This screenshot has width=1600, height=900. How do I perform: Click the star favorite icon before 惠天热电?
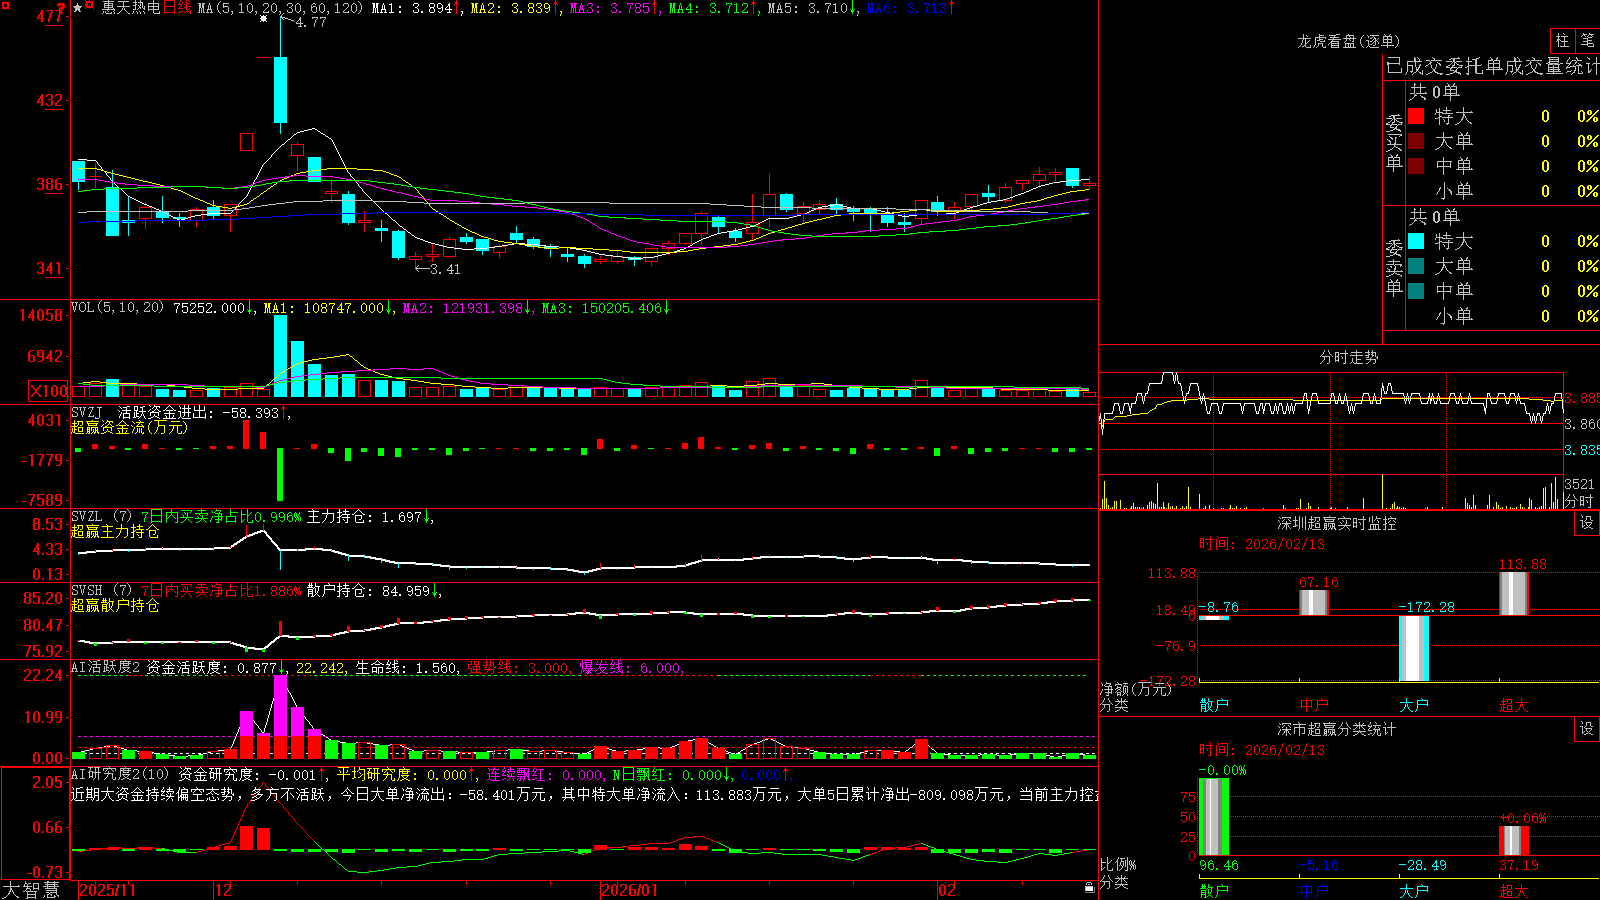coord(78,8)
